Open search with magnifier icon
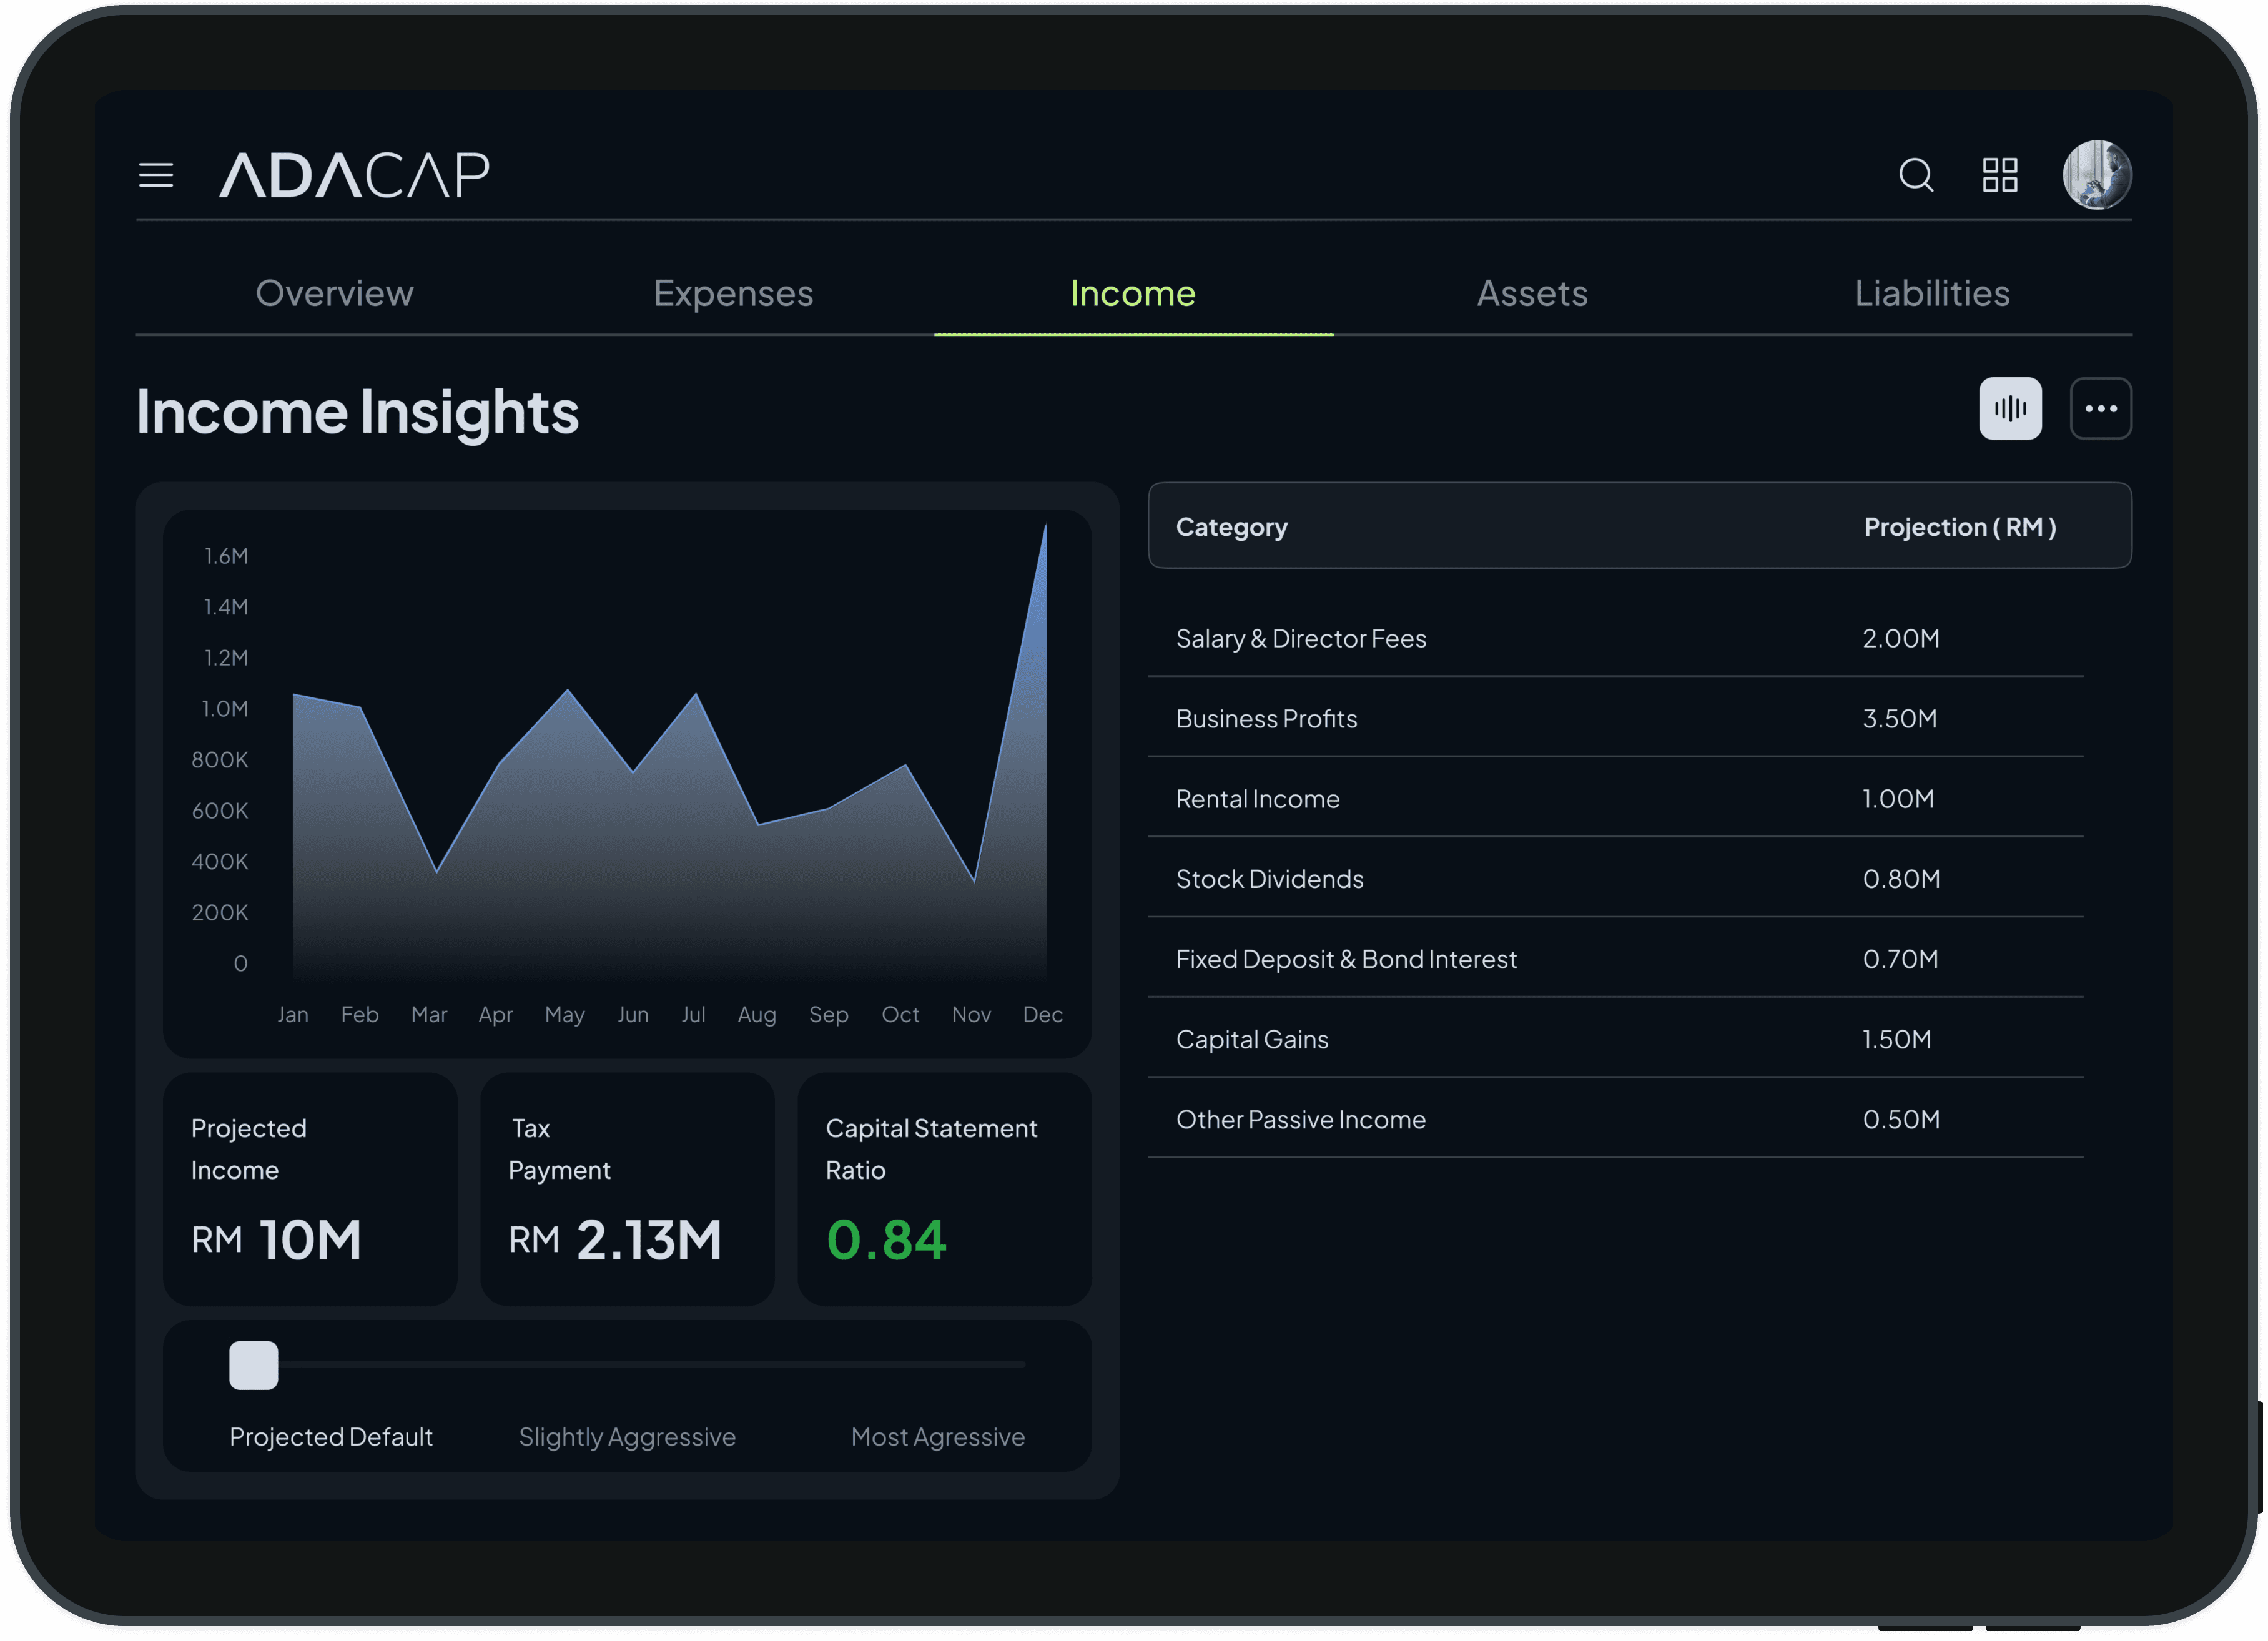The image size is (2268, 1641). (1916, 175)
